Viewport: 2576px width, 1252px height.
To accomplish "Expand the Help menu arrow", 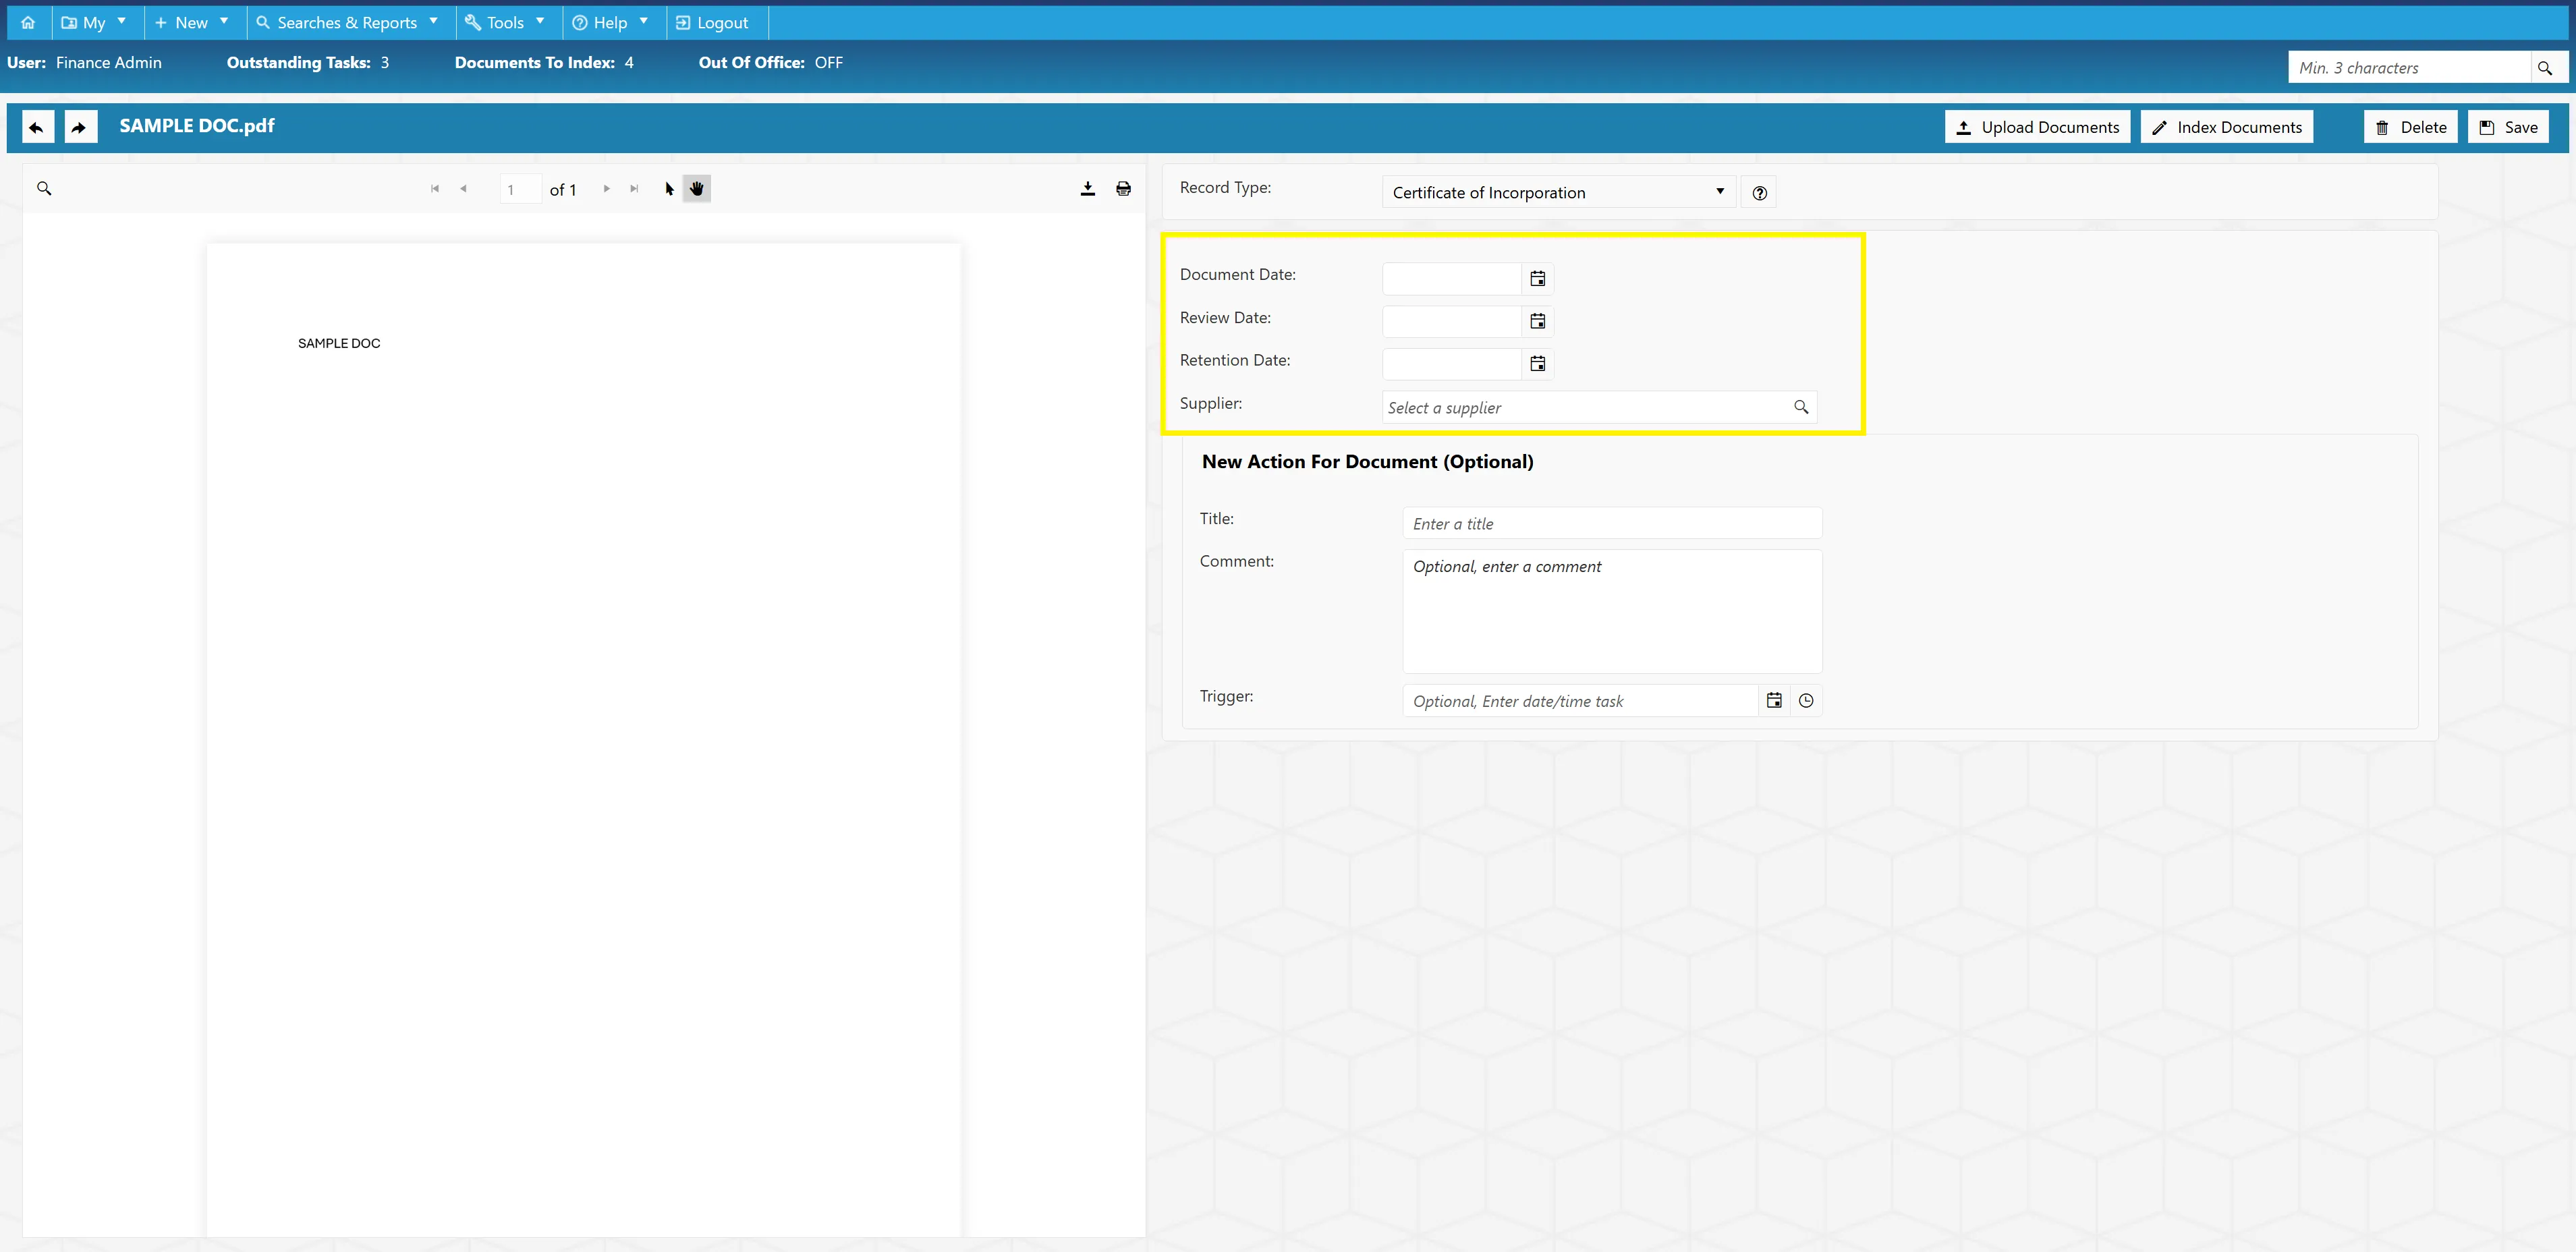I will 644,21.
